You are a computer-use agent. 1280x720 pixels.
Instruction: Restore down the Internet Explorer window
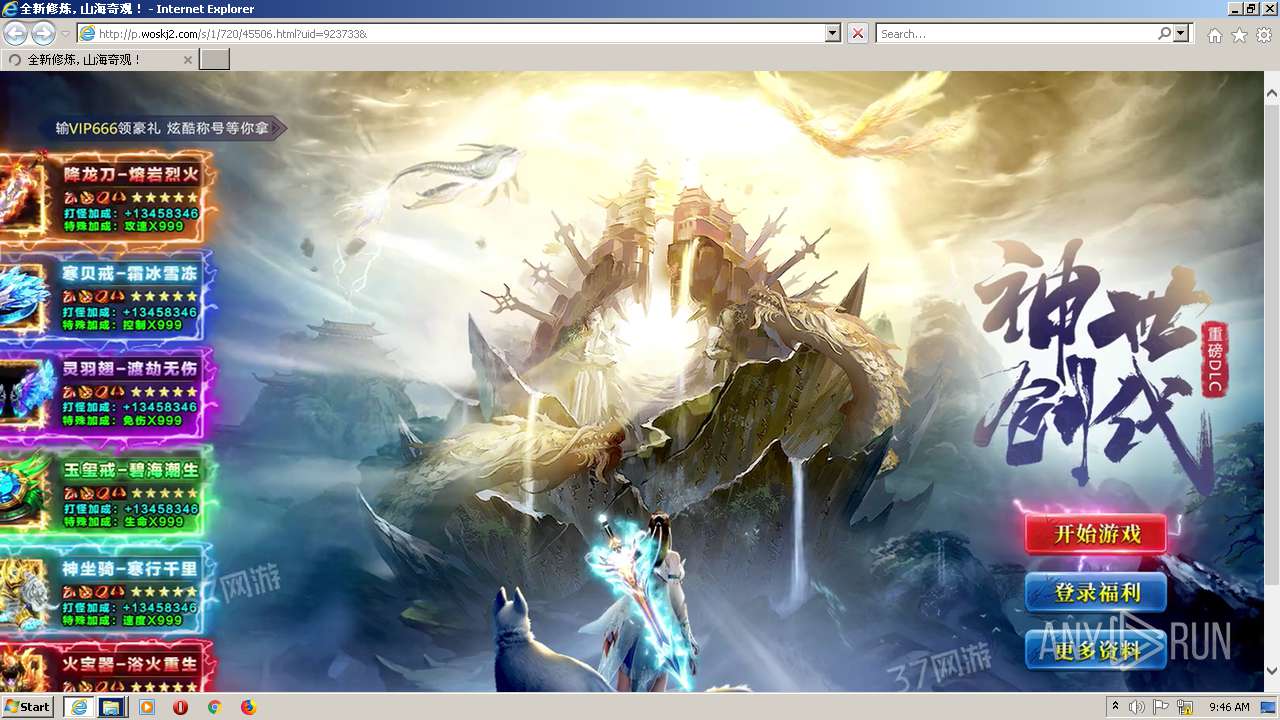click(x=1252, y=8)
